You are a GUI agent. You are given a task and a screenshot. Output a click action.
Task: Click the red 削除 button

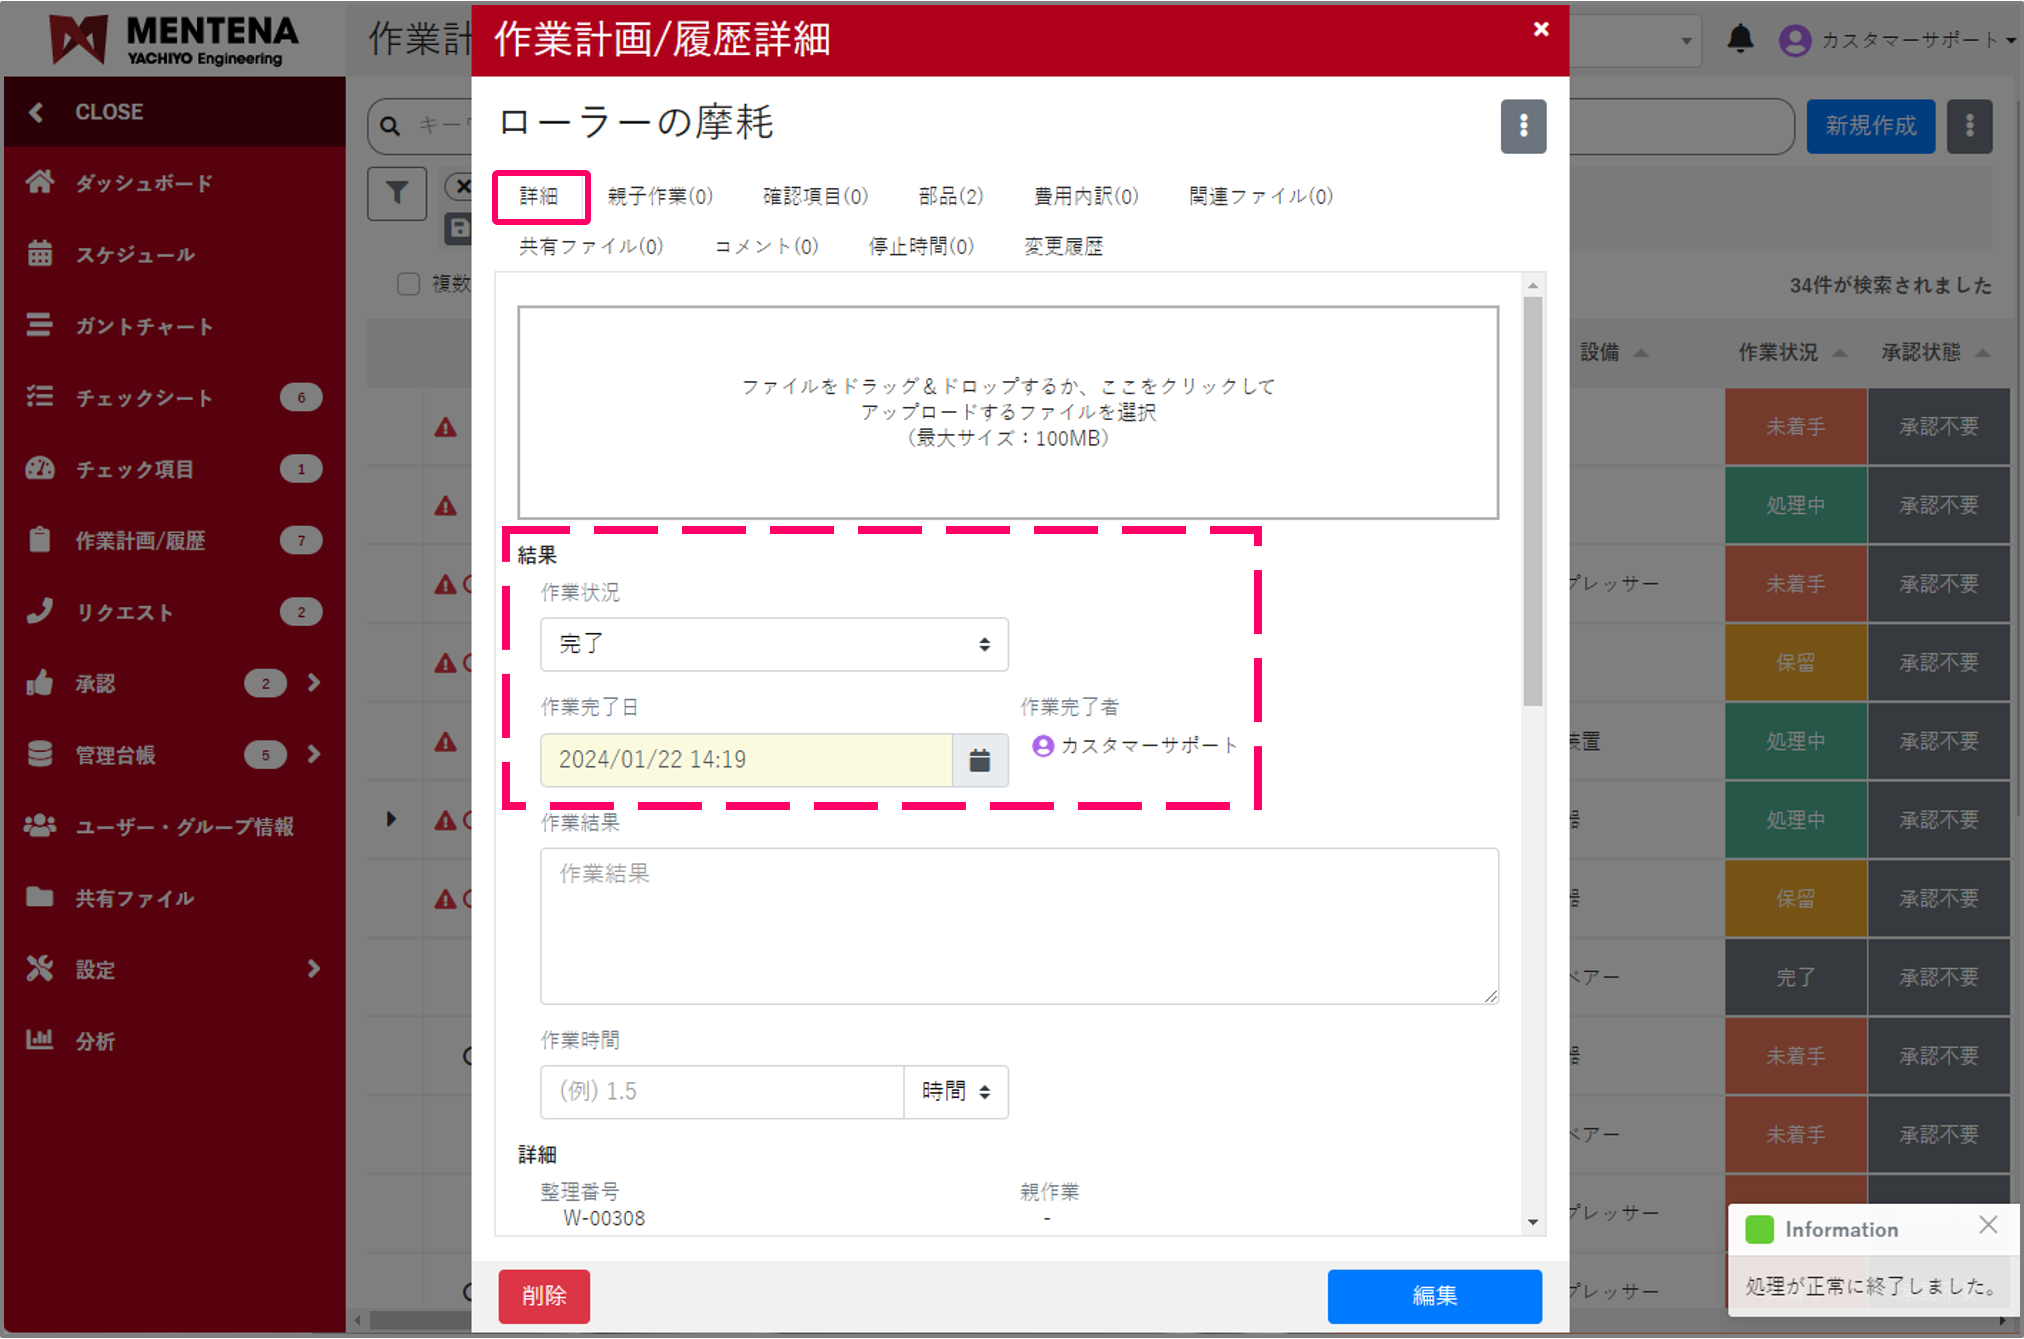pyautogui.click(x=544, y=1296)
